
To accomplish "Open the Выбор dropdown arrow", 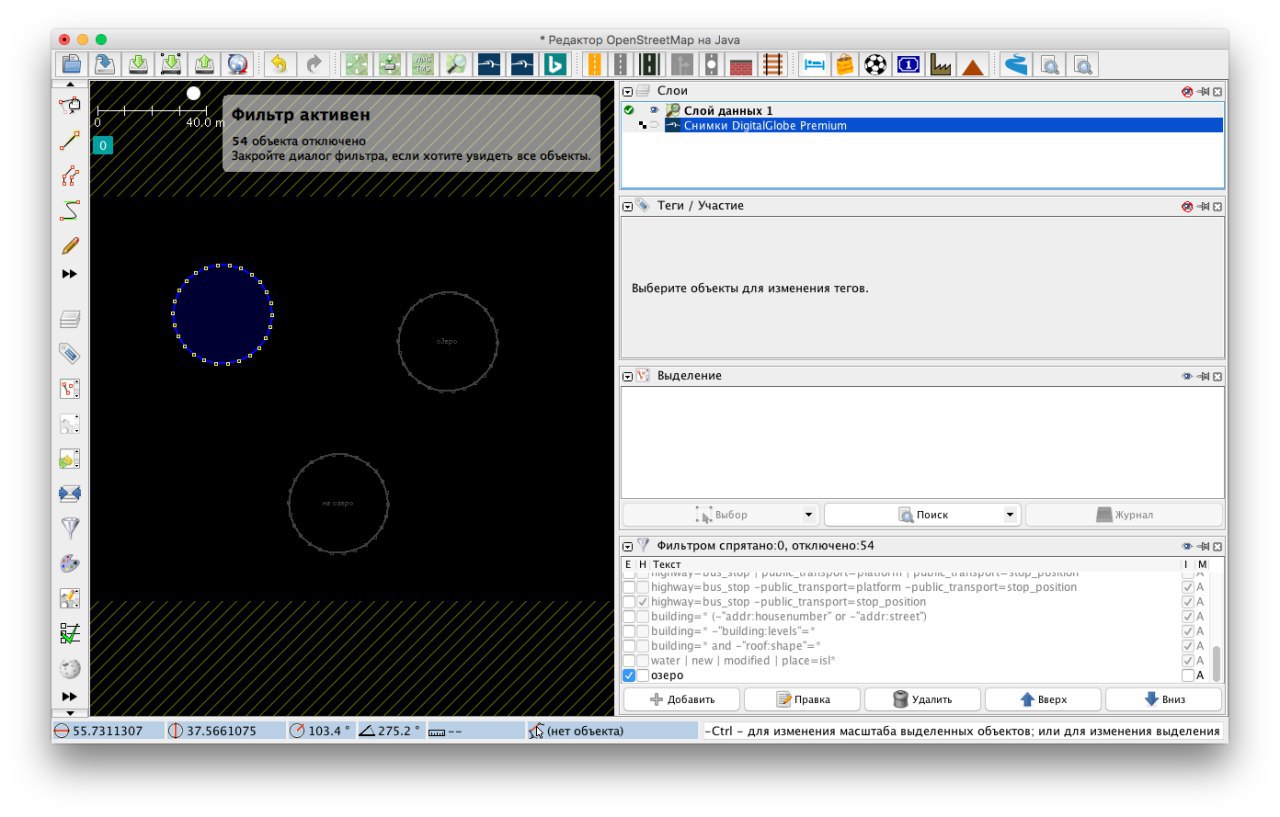I will coord(808,515).
